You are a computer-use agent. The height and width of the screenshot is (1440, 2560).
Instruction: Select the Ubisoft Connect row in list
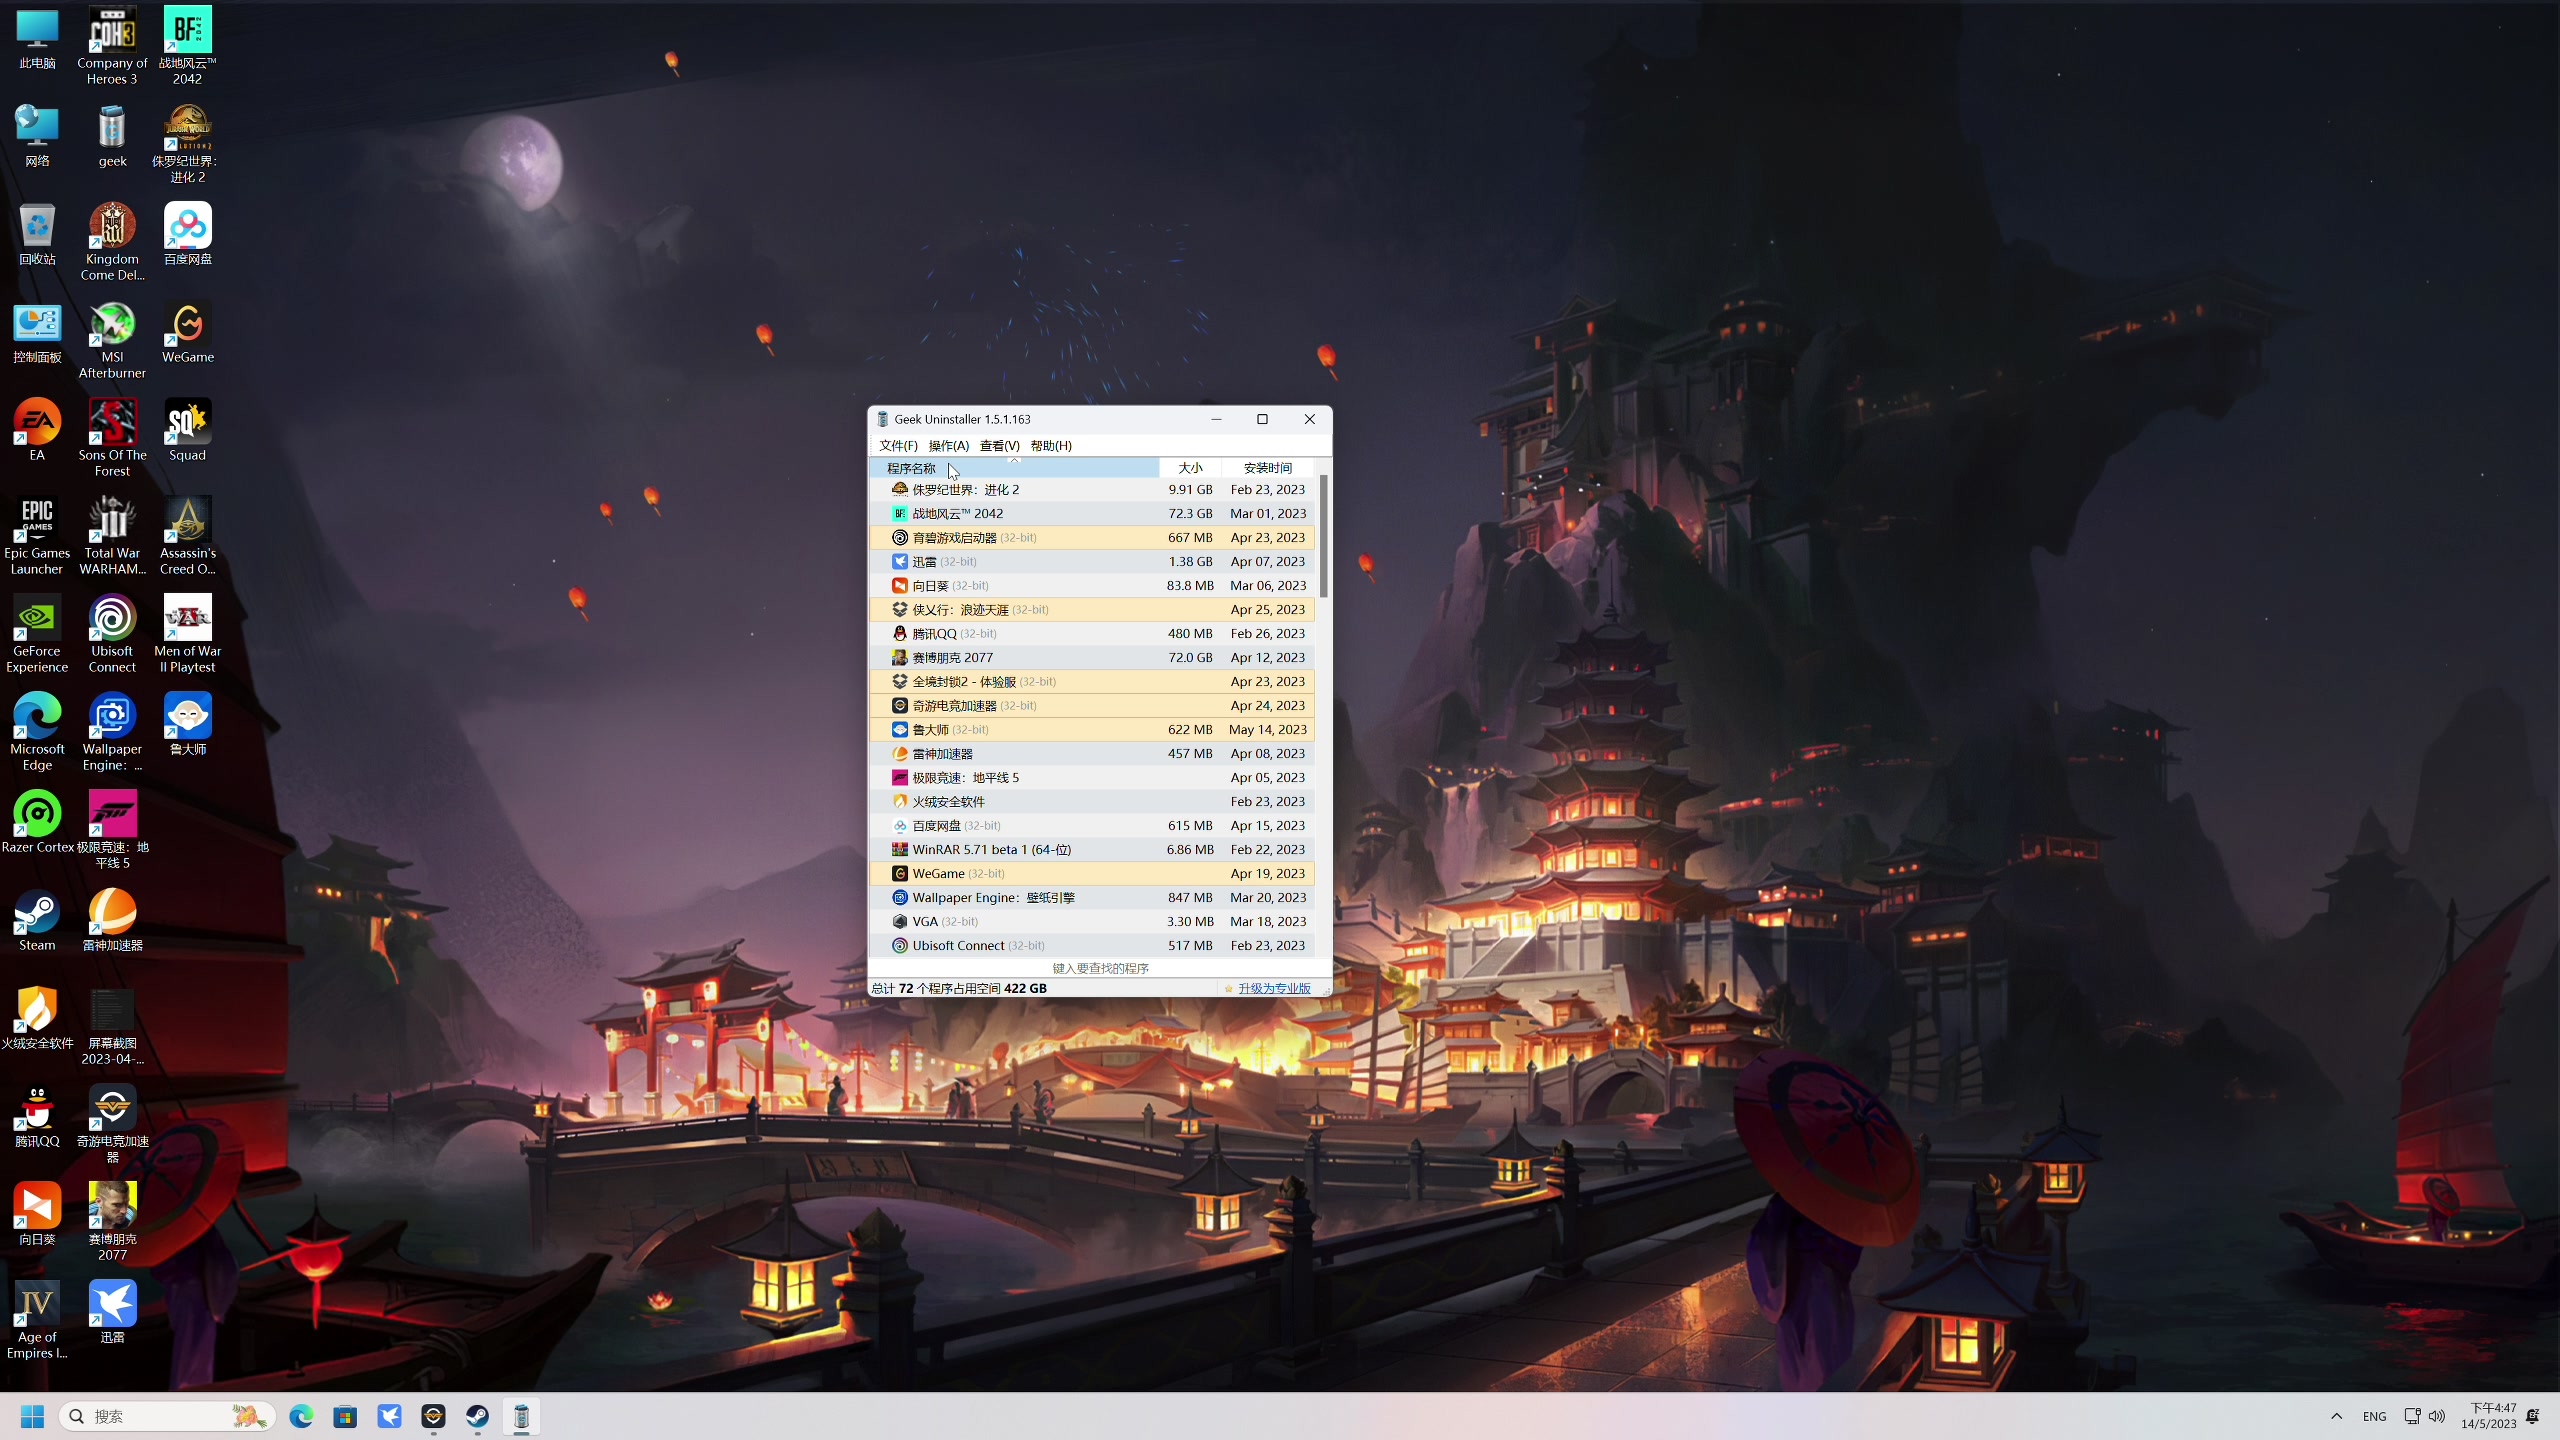click(x=1092, y=946)
